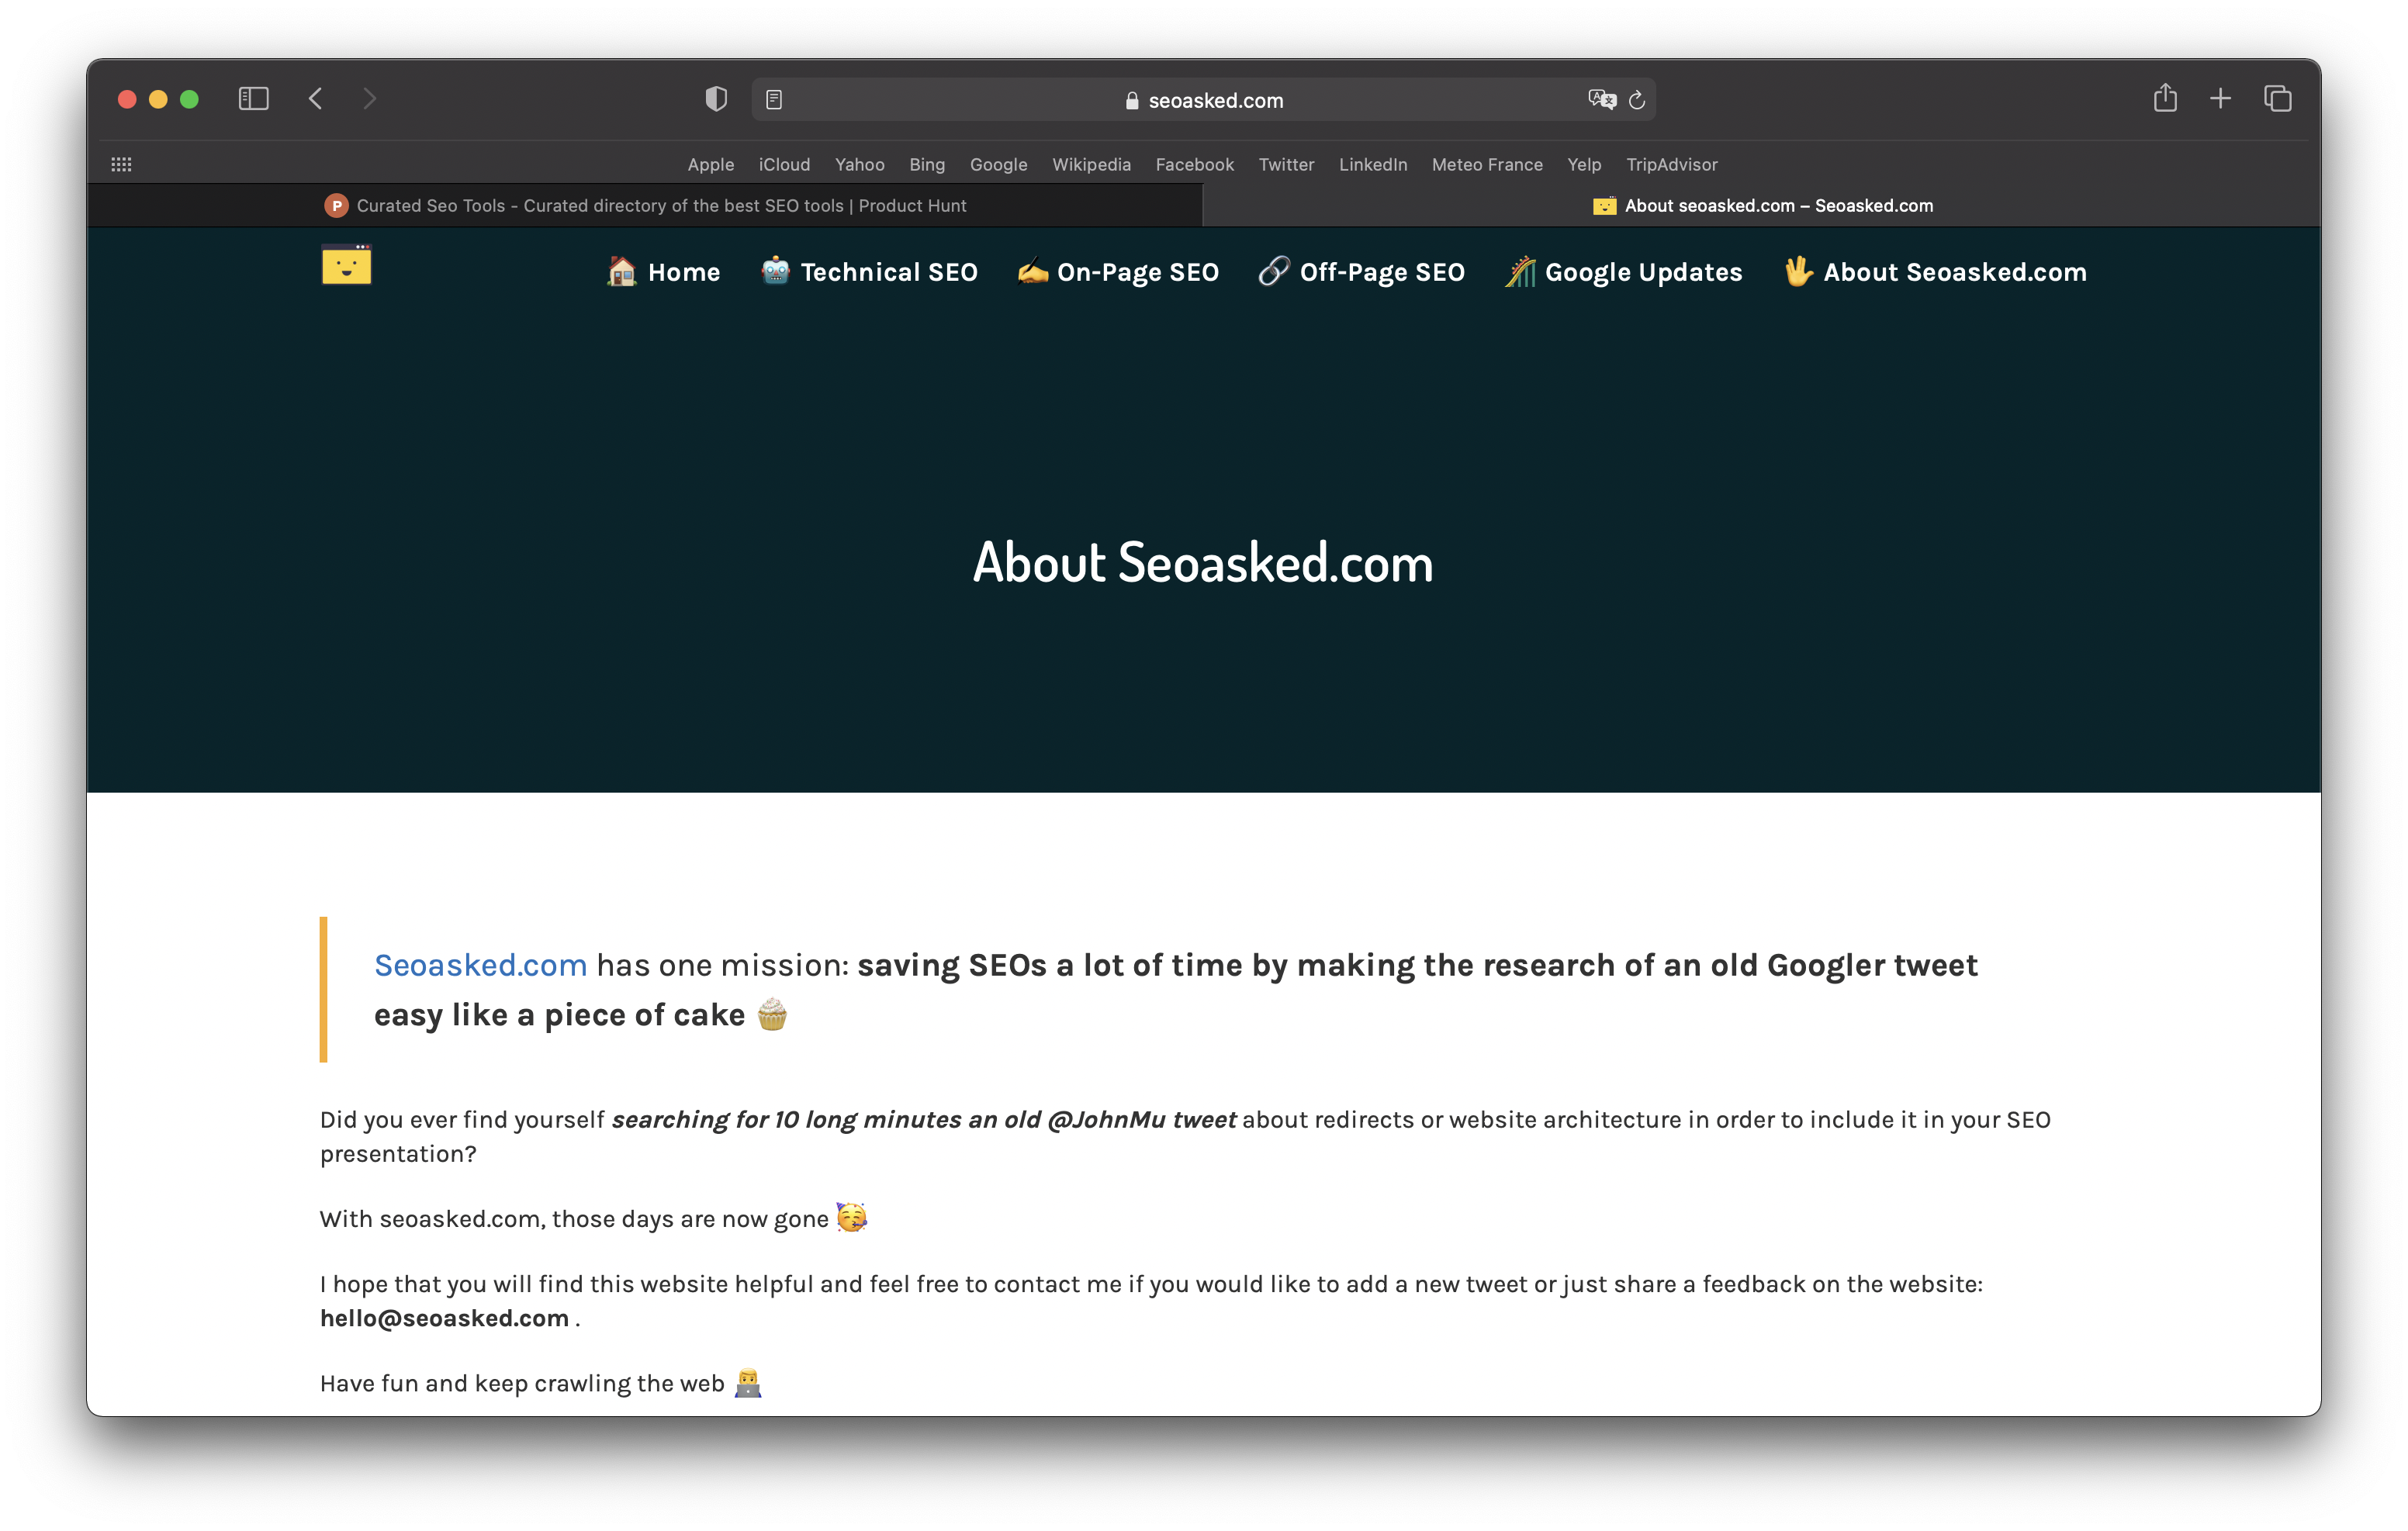The image size is (2408, 1531).
Task: Reload the page with the refresh icon
Action: [1637, 100]
